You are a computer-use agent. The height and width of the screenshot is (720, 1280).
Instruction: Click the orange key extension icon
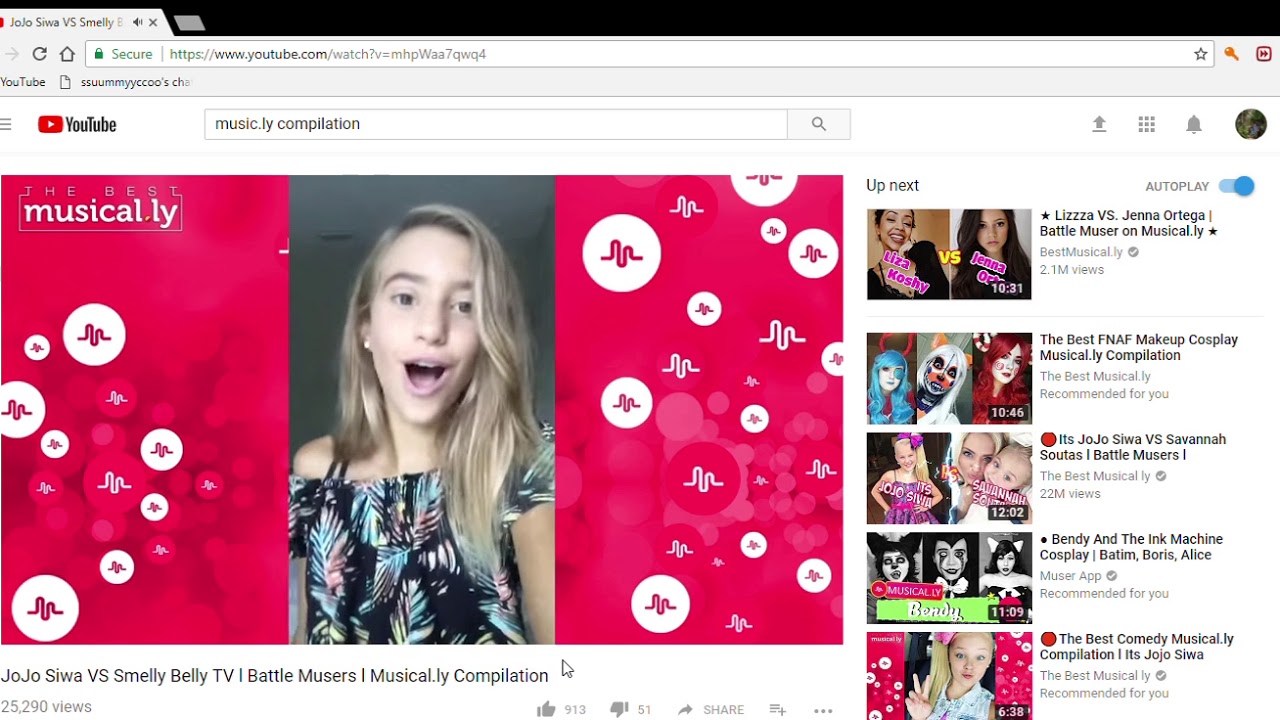(x=1232, y=54)
